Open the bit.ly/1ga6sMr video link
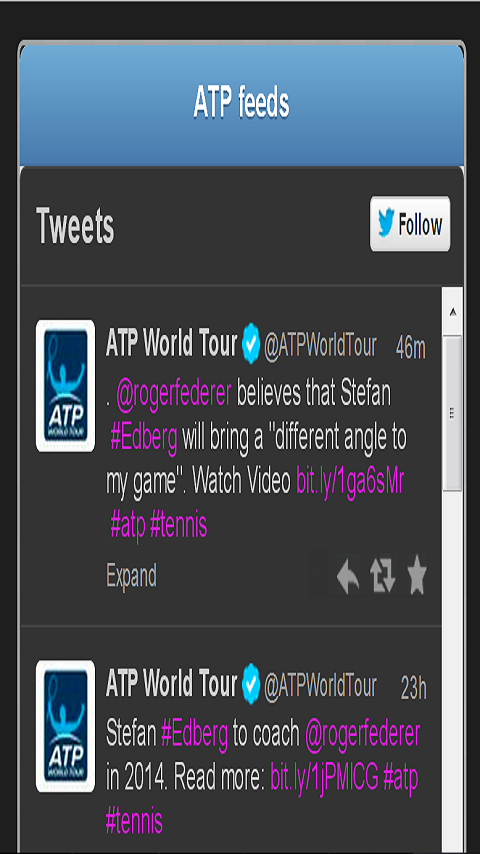 pyautogui.click(x=350, y=481)
